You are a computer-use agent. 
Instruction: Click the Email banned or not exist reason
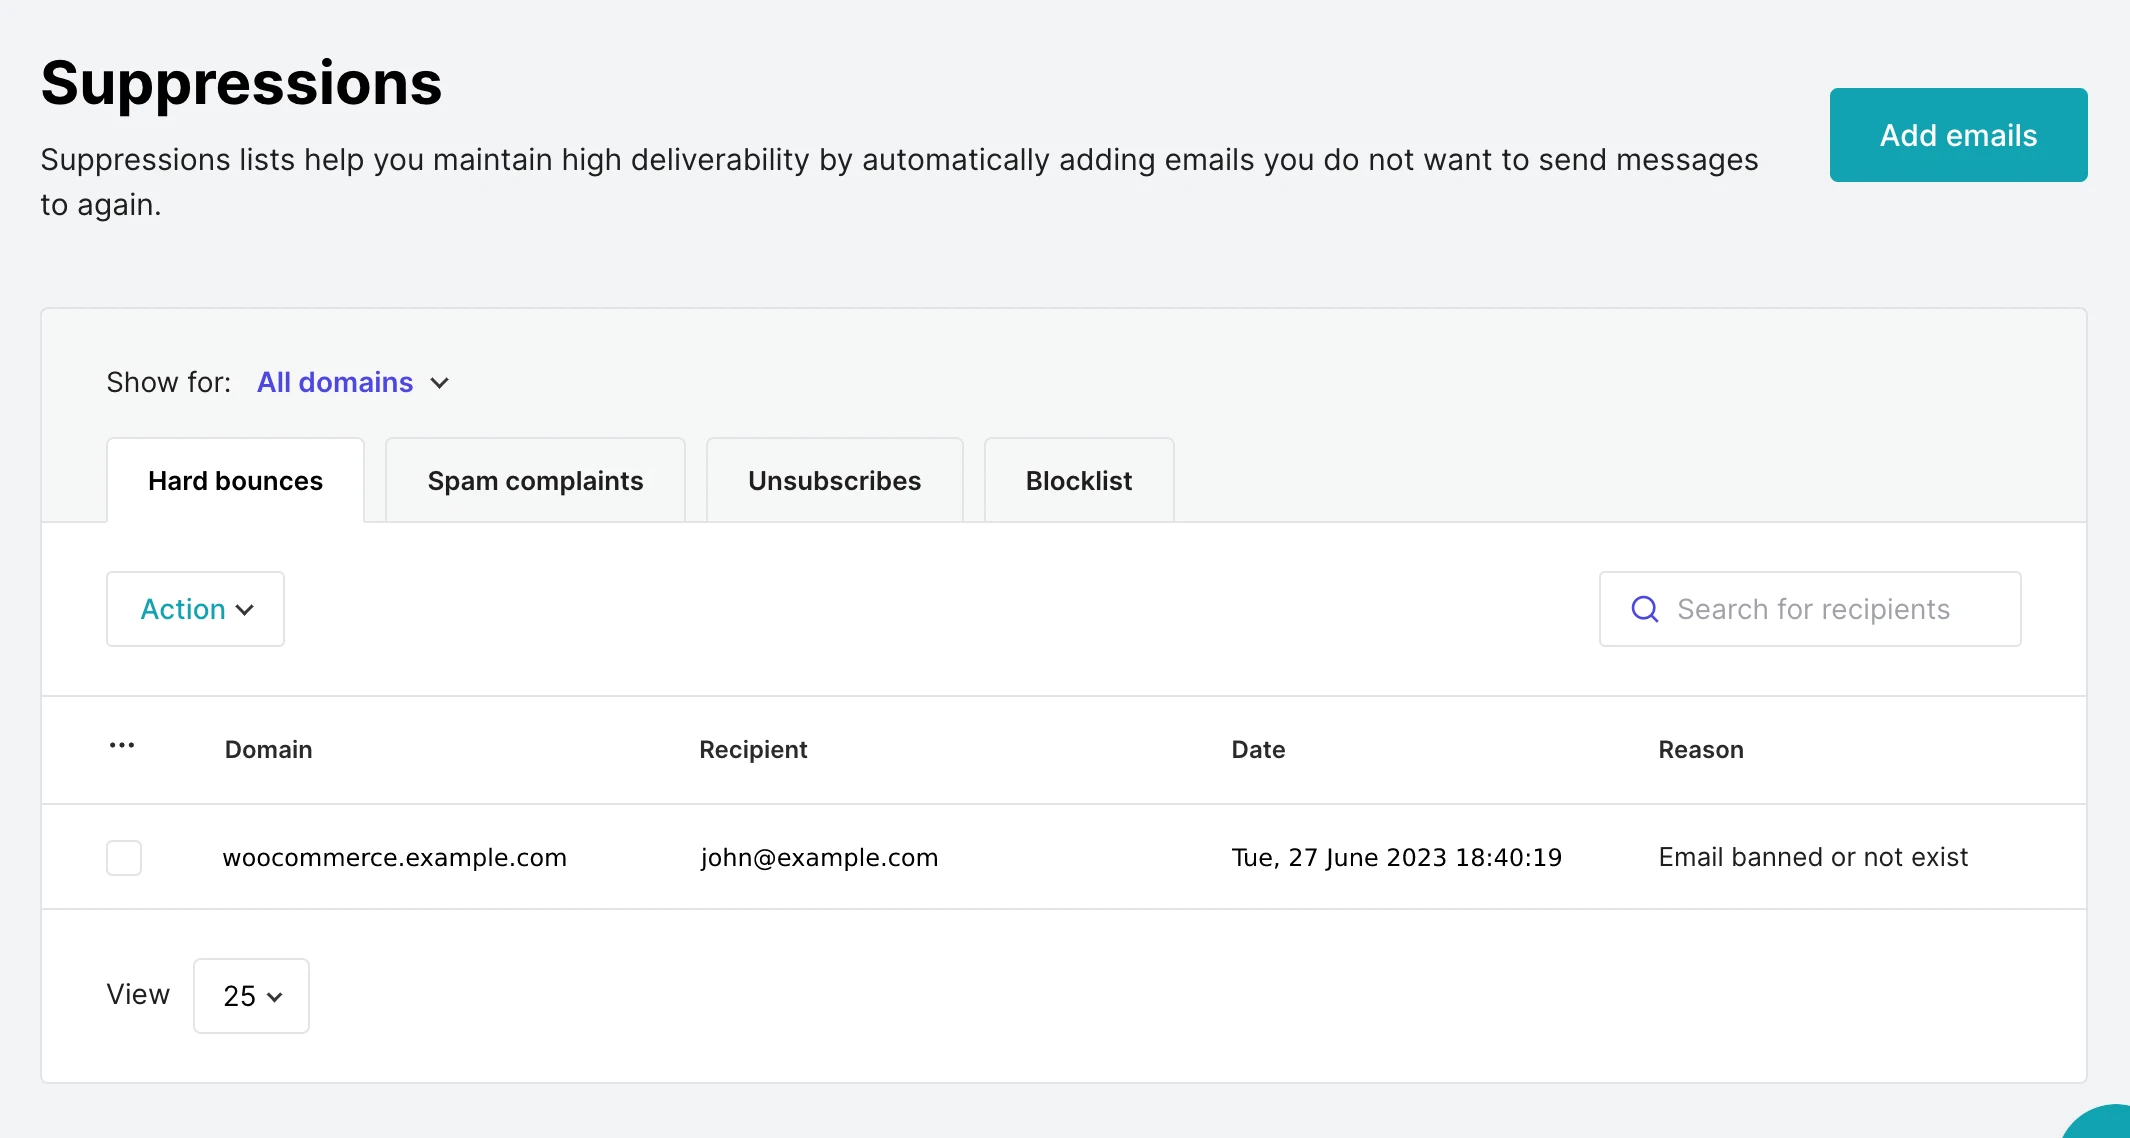click(x=1812, y=858)
